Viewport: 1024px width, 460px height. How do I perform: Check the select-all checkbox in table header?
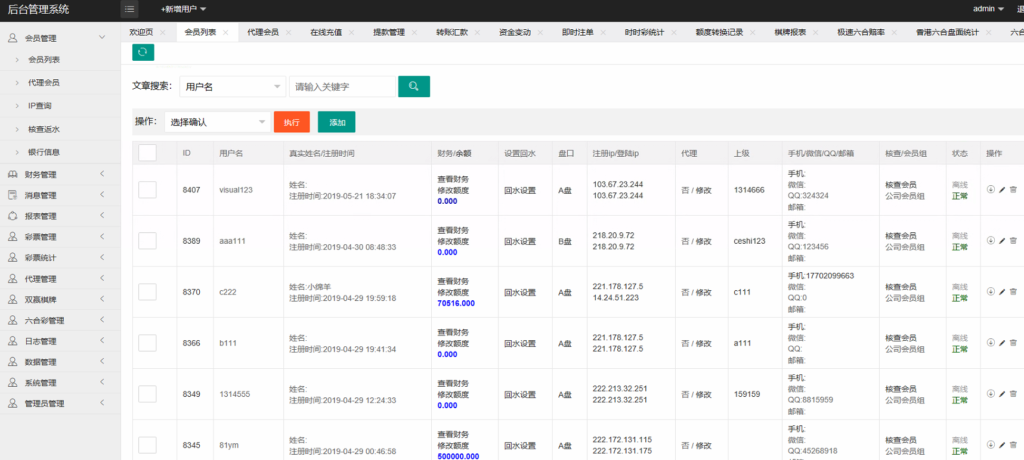coord(147,153)
